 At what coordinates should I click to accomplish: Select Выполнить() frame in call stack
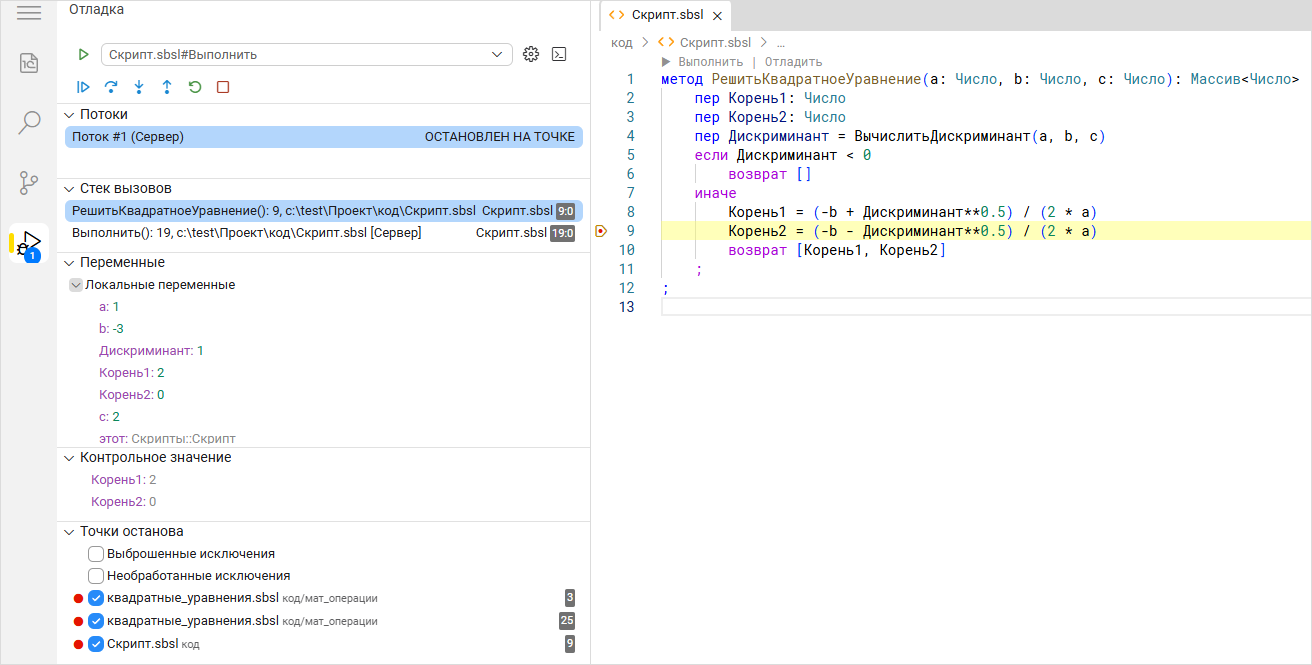(246, 233)
